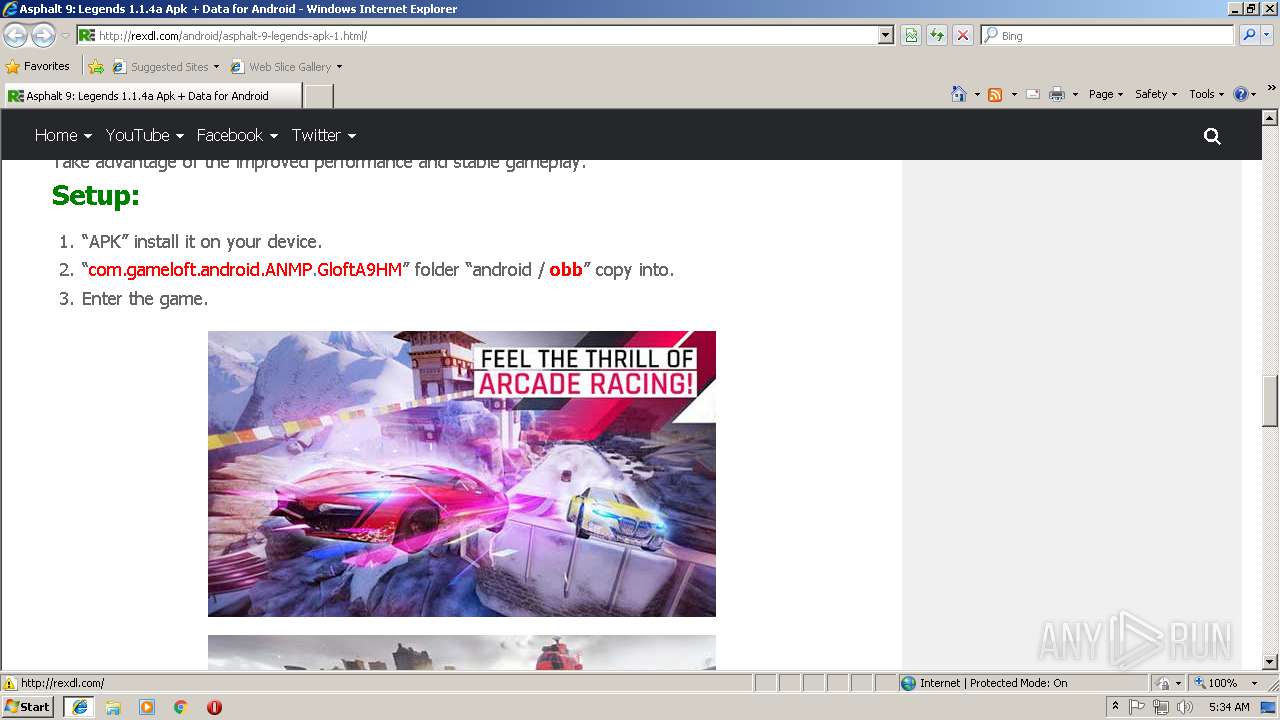Click the Setup: heading text

96,195
